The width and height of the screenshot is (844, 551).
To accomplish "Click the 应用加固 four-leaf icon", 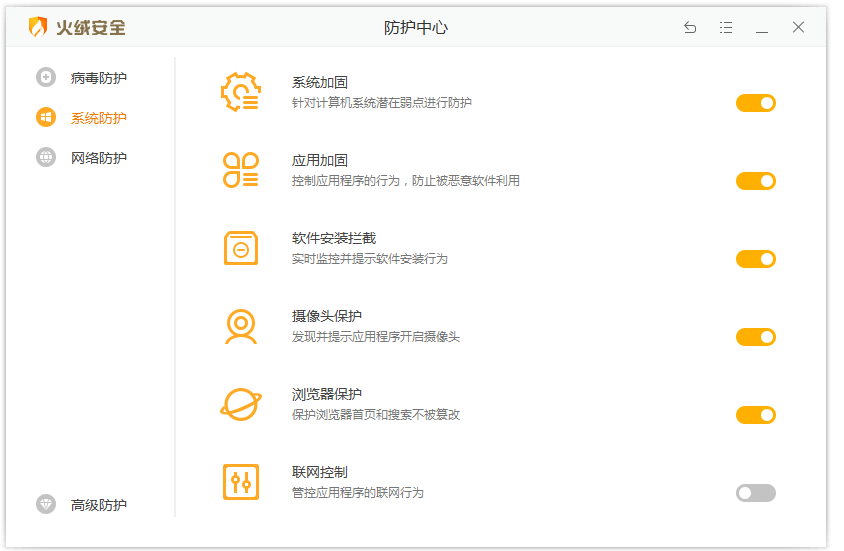I will (x=241, y=170).
